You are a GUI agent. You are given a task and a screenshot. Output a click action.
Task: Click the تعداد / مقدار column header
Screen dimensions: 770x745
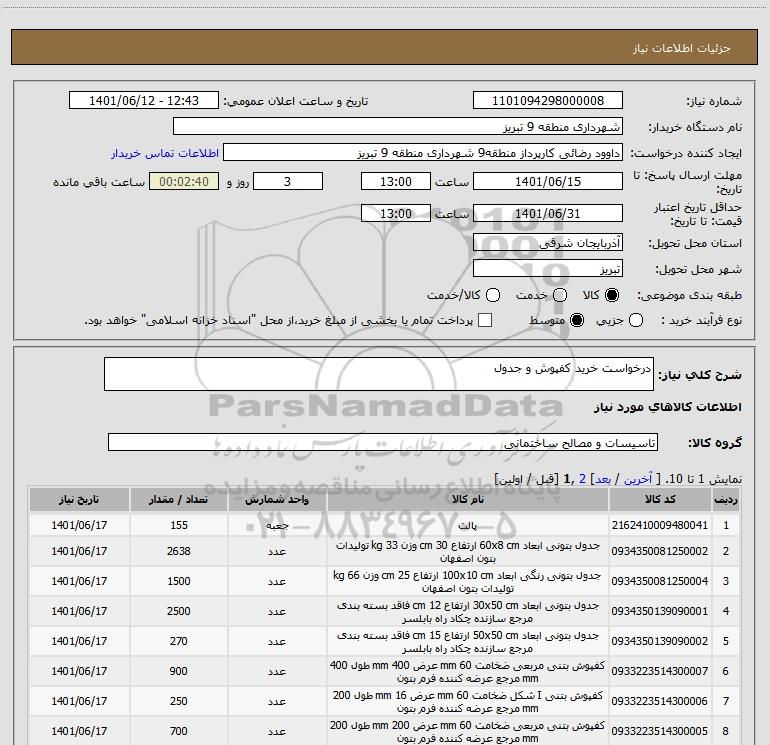click(178, 499)
